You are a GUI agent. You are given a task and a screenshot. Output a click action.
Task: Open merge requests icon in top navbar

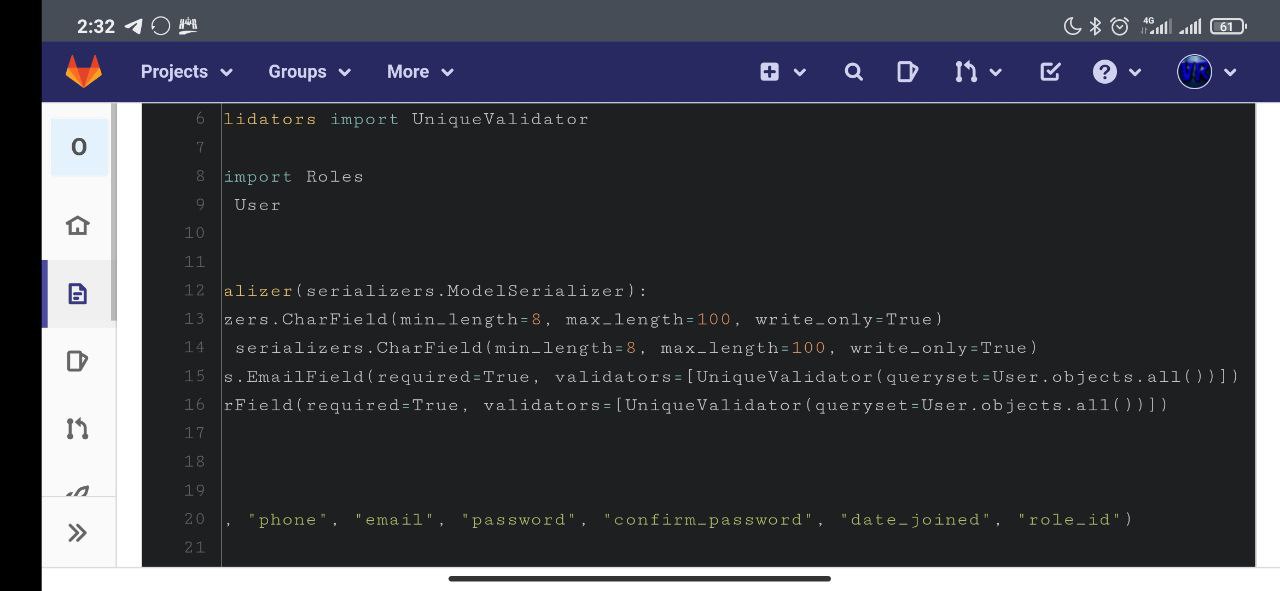coord(965,72)
